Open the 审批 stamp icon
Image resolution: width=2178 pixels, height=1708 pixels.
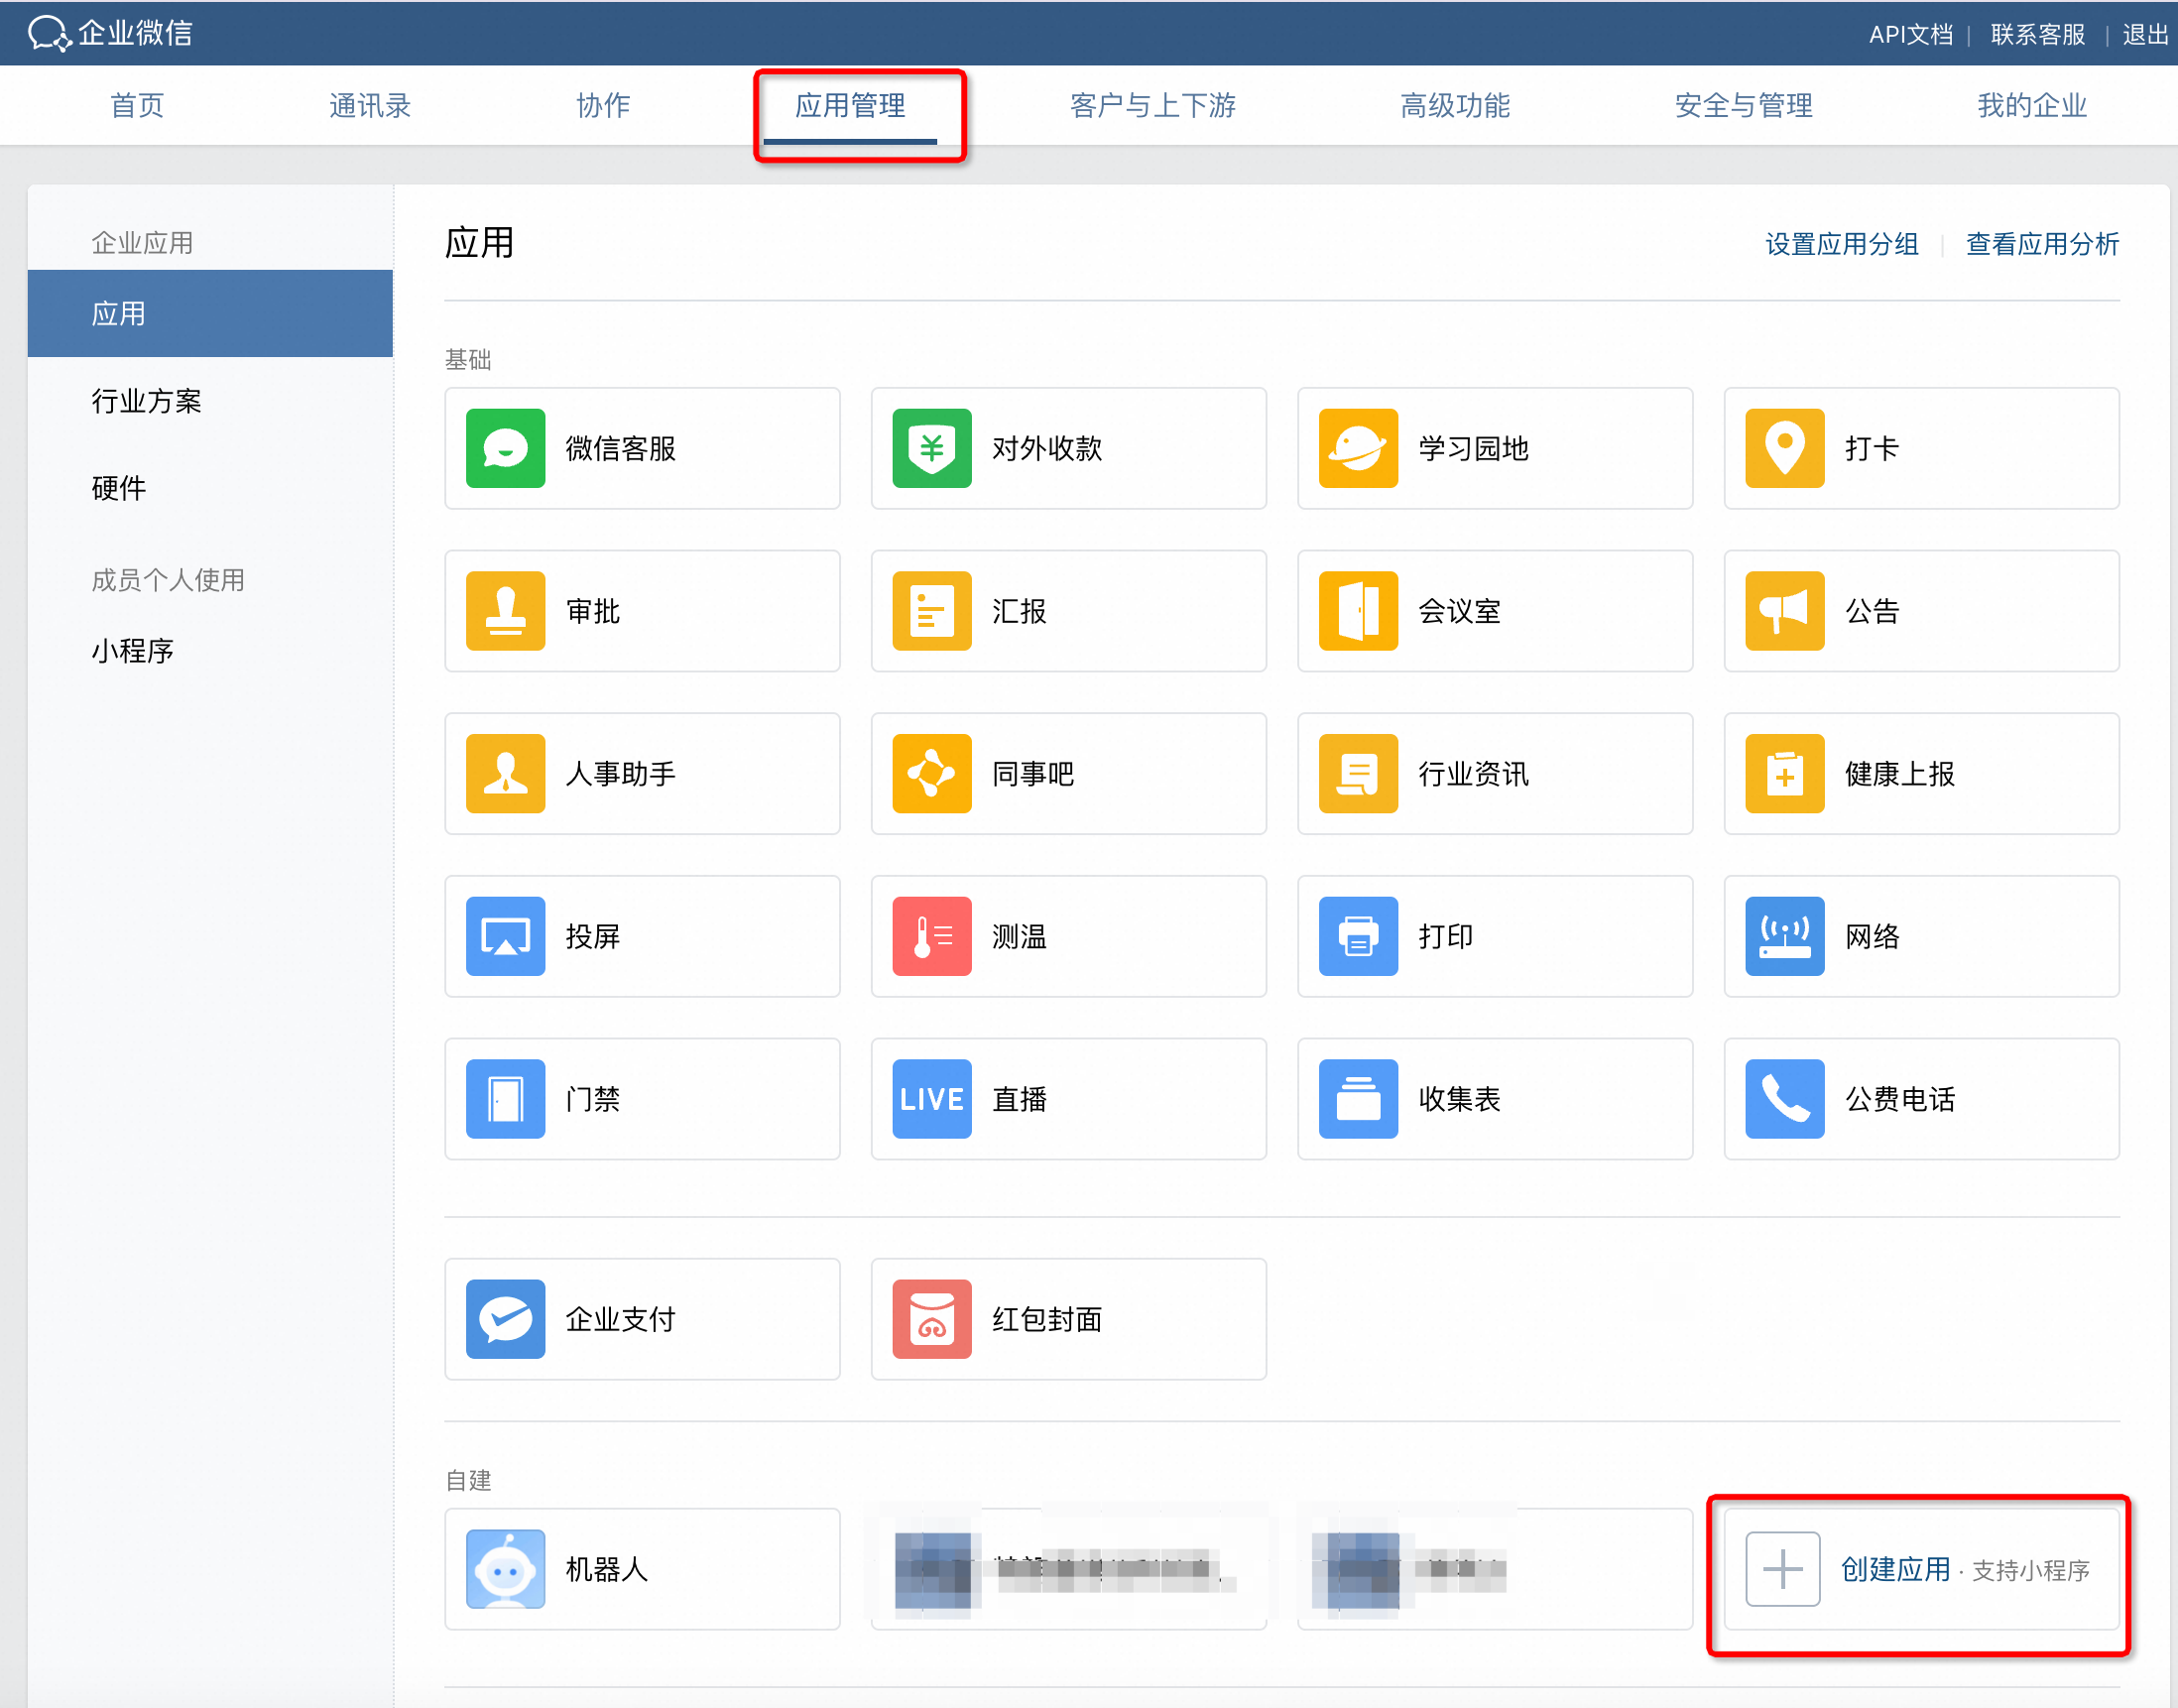(x=505, y=611)
